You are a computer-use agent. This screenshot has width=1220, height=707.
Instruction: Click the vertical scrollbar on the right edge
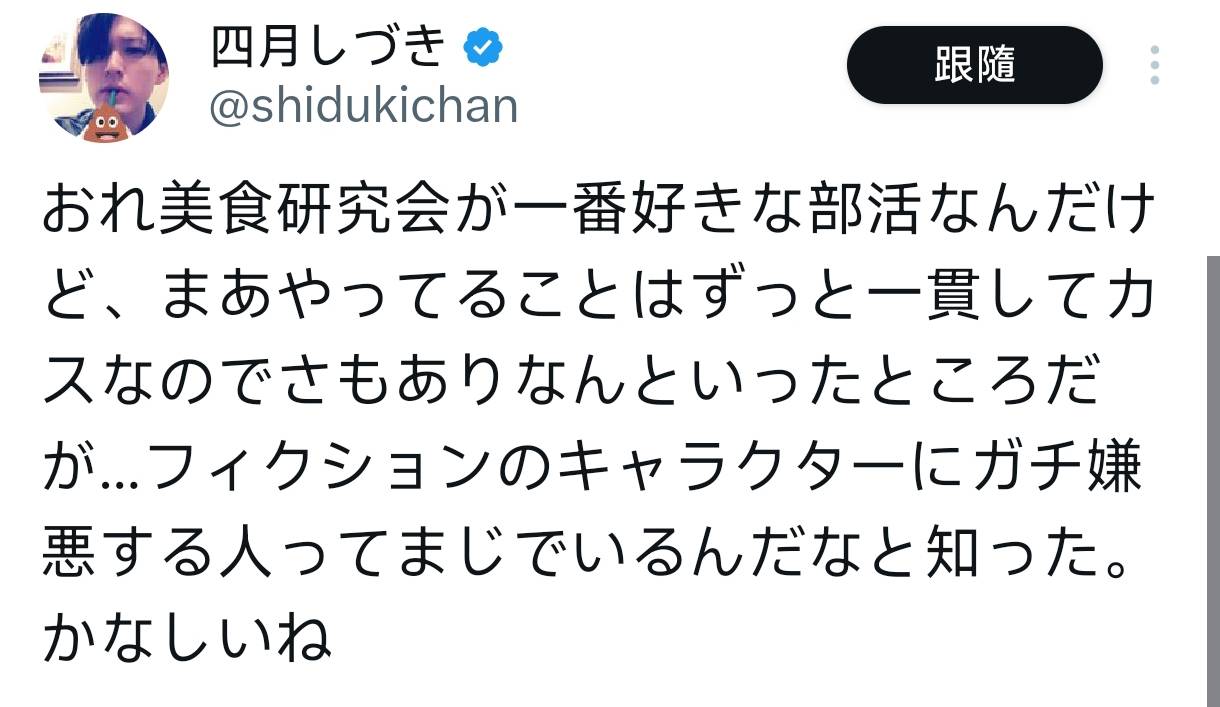pos(1210,480)
